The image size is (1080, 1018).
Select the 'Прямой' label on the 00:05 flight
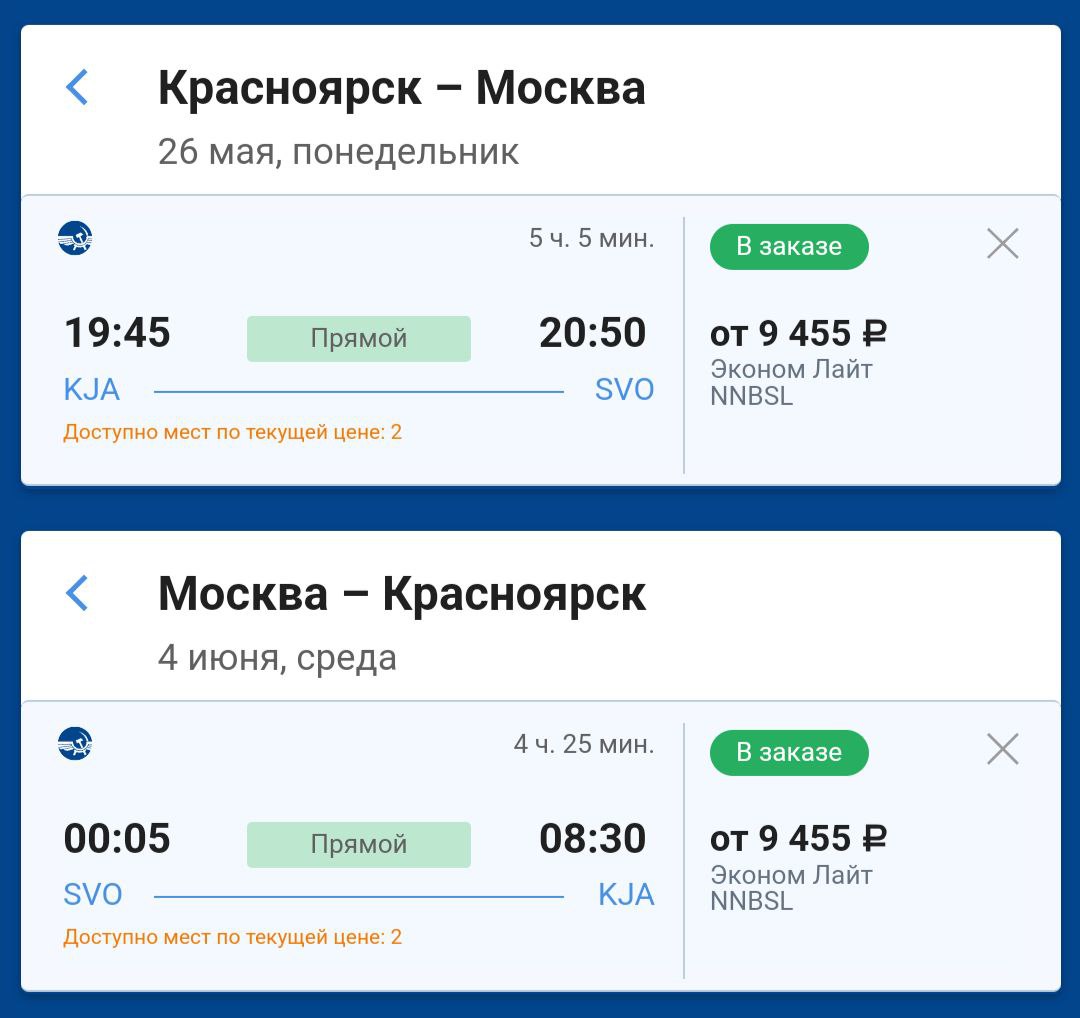[359, 844]
